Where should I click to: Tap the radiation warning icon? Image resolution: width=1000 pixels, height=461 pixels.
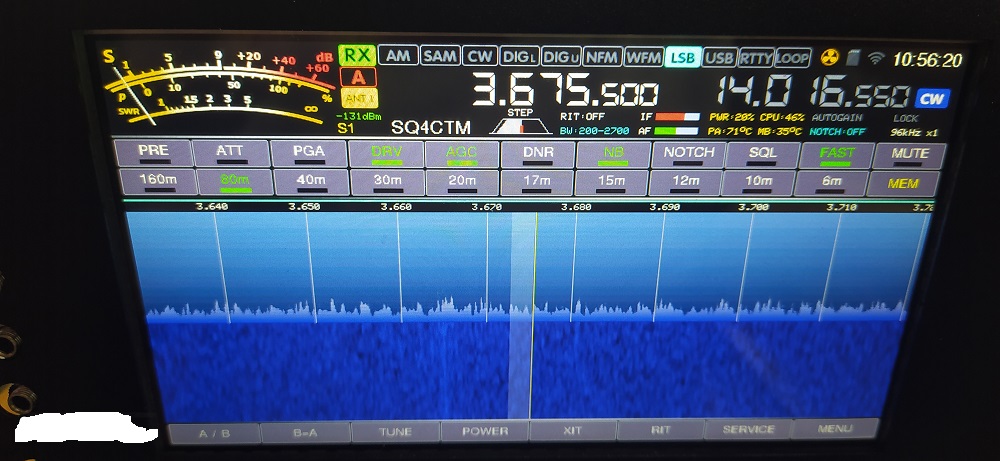[x=829, y=58]
